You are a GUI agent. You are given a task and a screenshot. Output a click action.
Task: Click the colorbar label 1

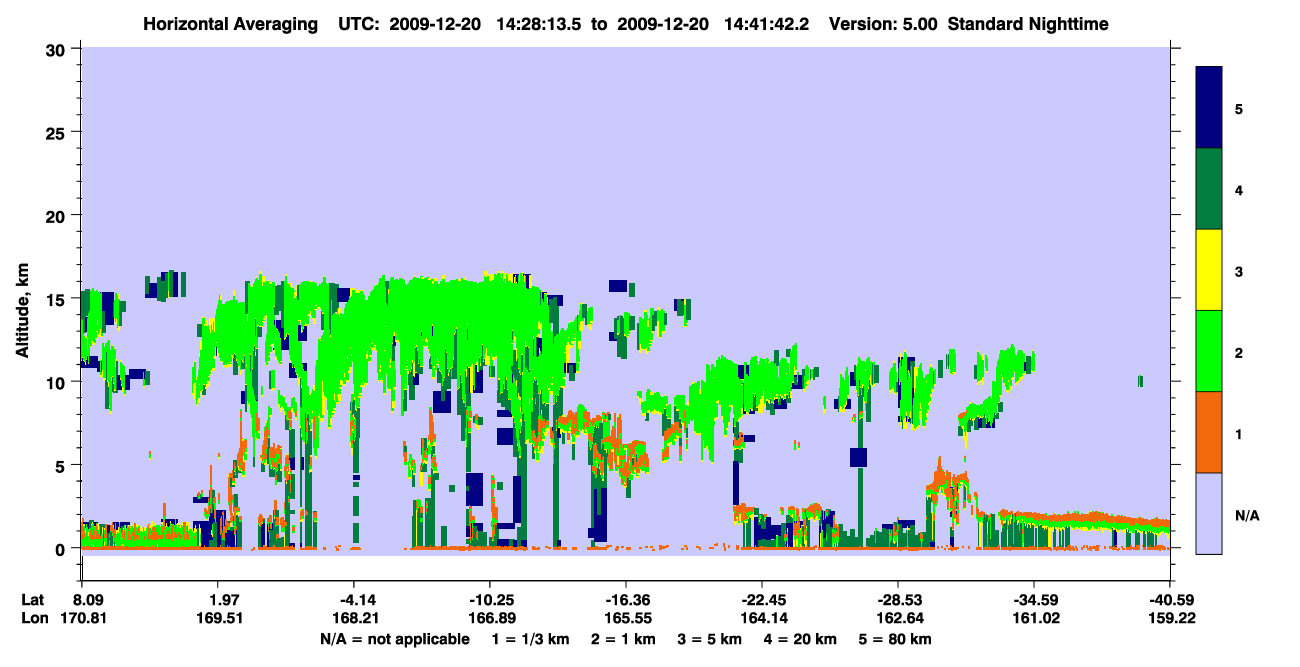pos(1238,432)
